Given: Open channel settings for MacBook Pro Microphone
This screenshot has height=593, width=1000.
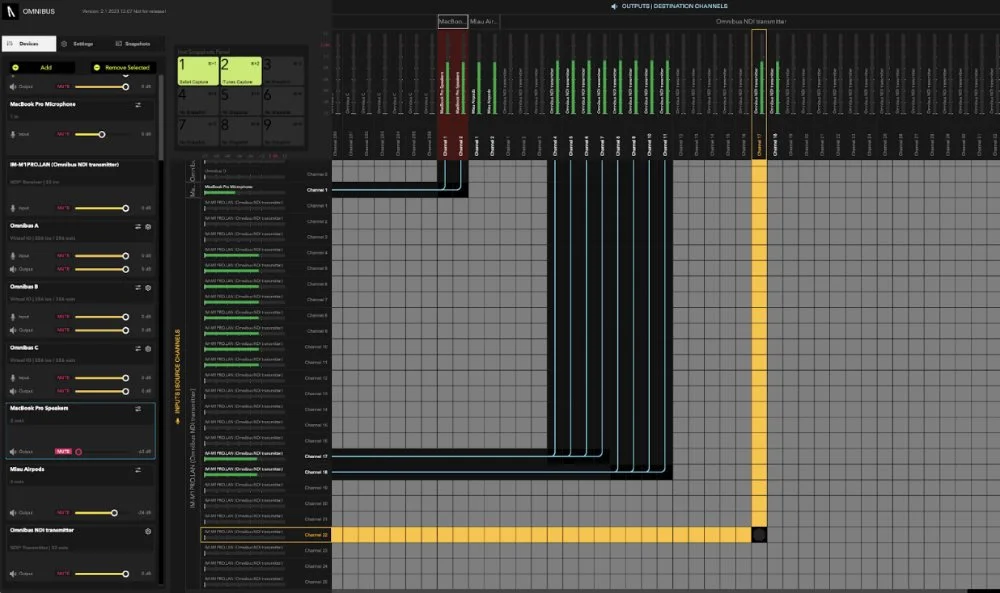Looking at the screenshot, I should [x=138, y=105].
